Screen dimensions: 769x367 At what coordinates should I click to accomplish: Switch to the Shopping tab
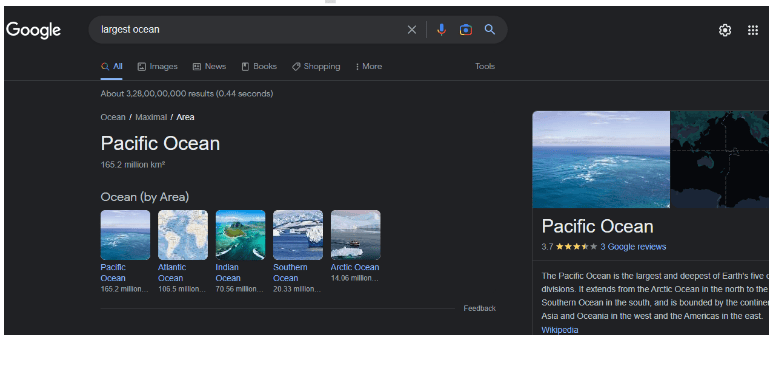pos(316,66)
